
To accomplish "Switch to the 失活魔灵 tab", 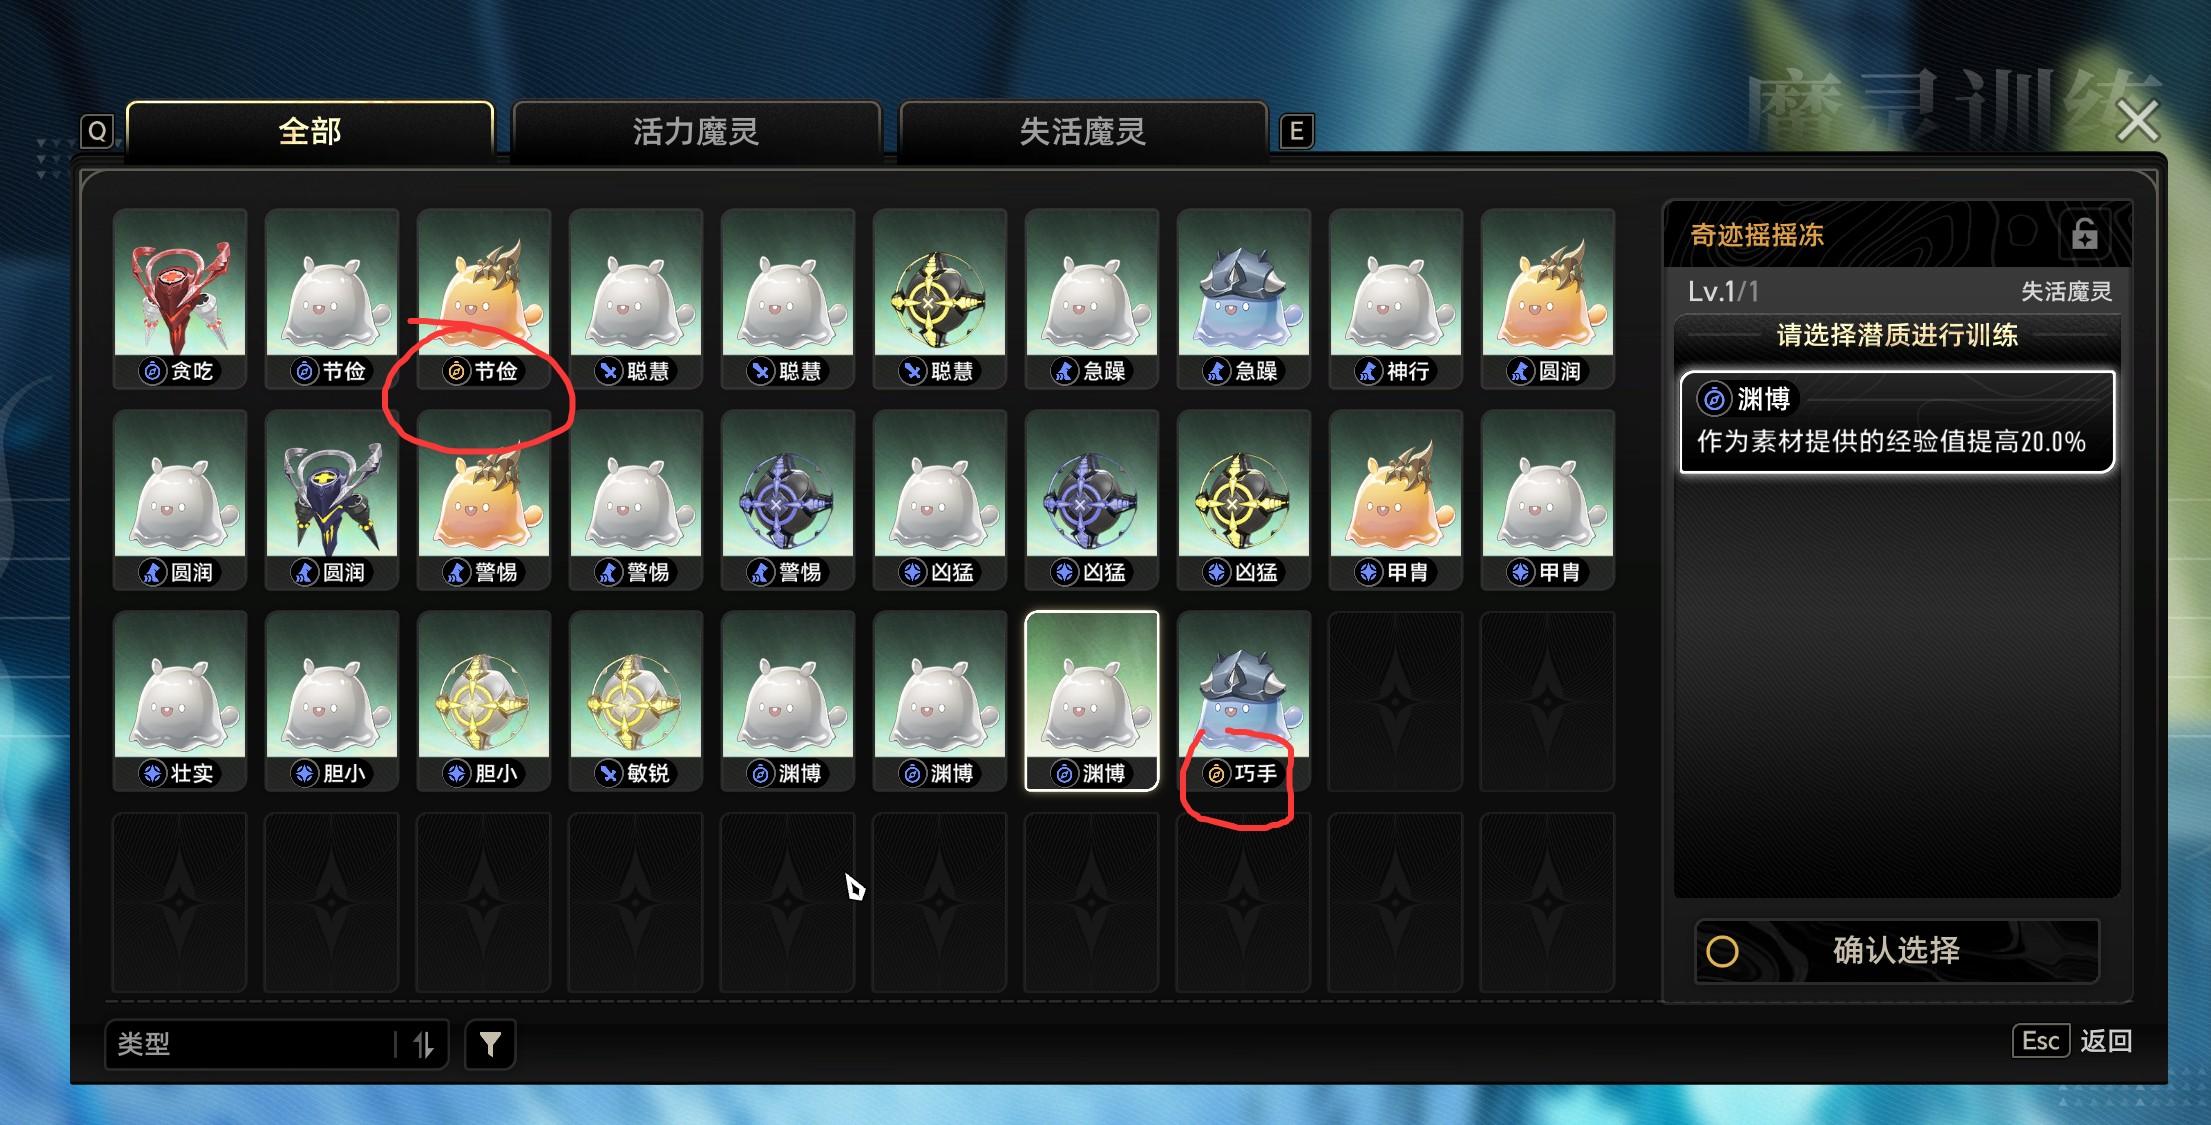I will (1083, 131).
